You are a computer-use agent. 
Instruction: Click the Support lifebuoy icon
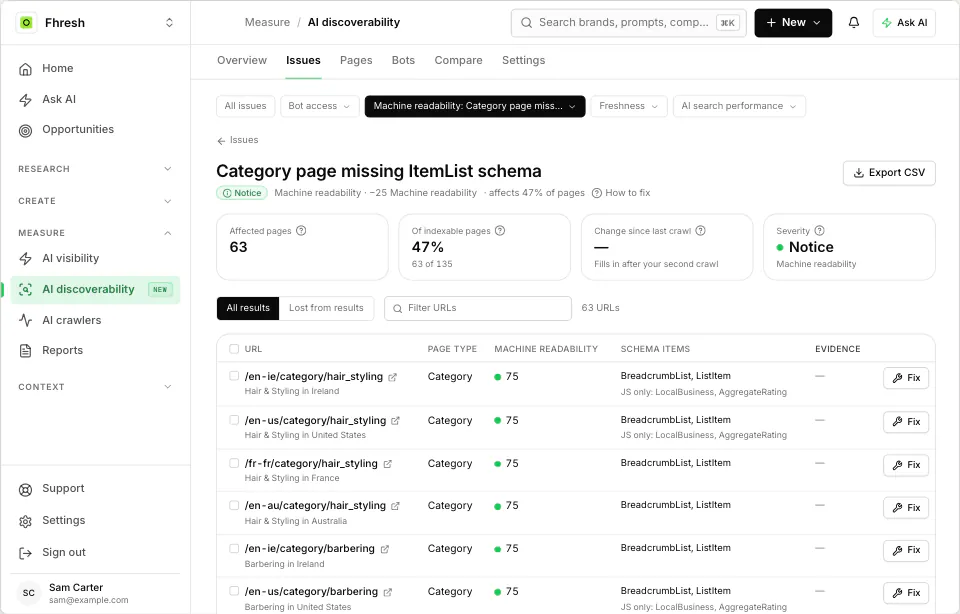[25, 490]
